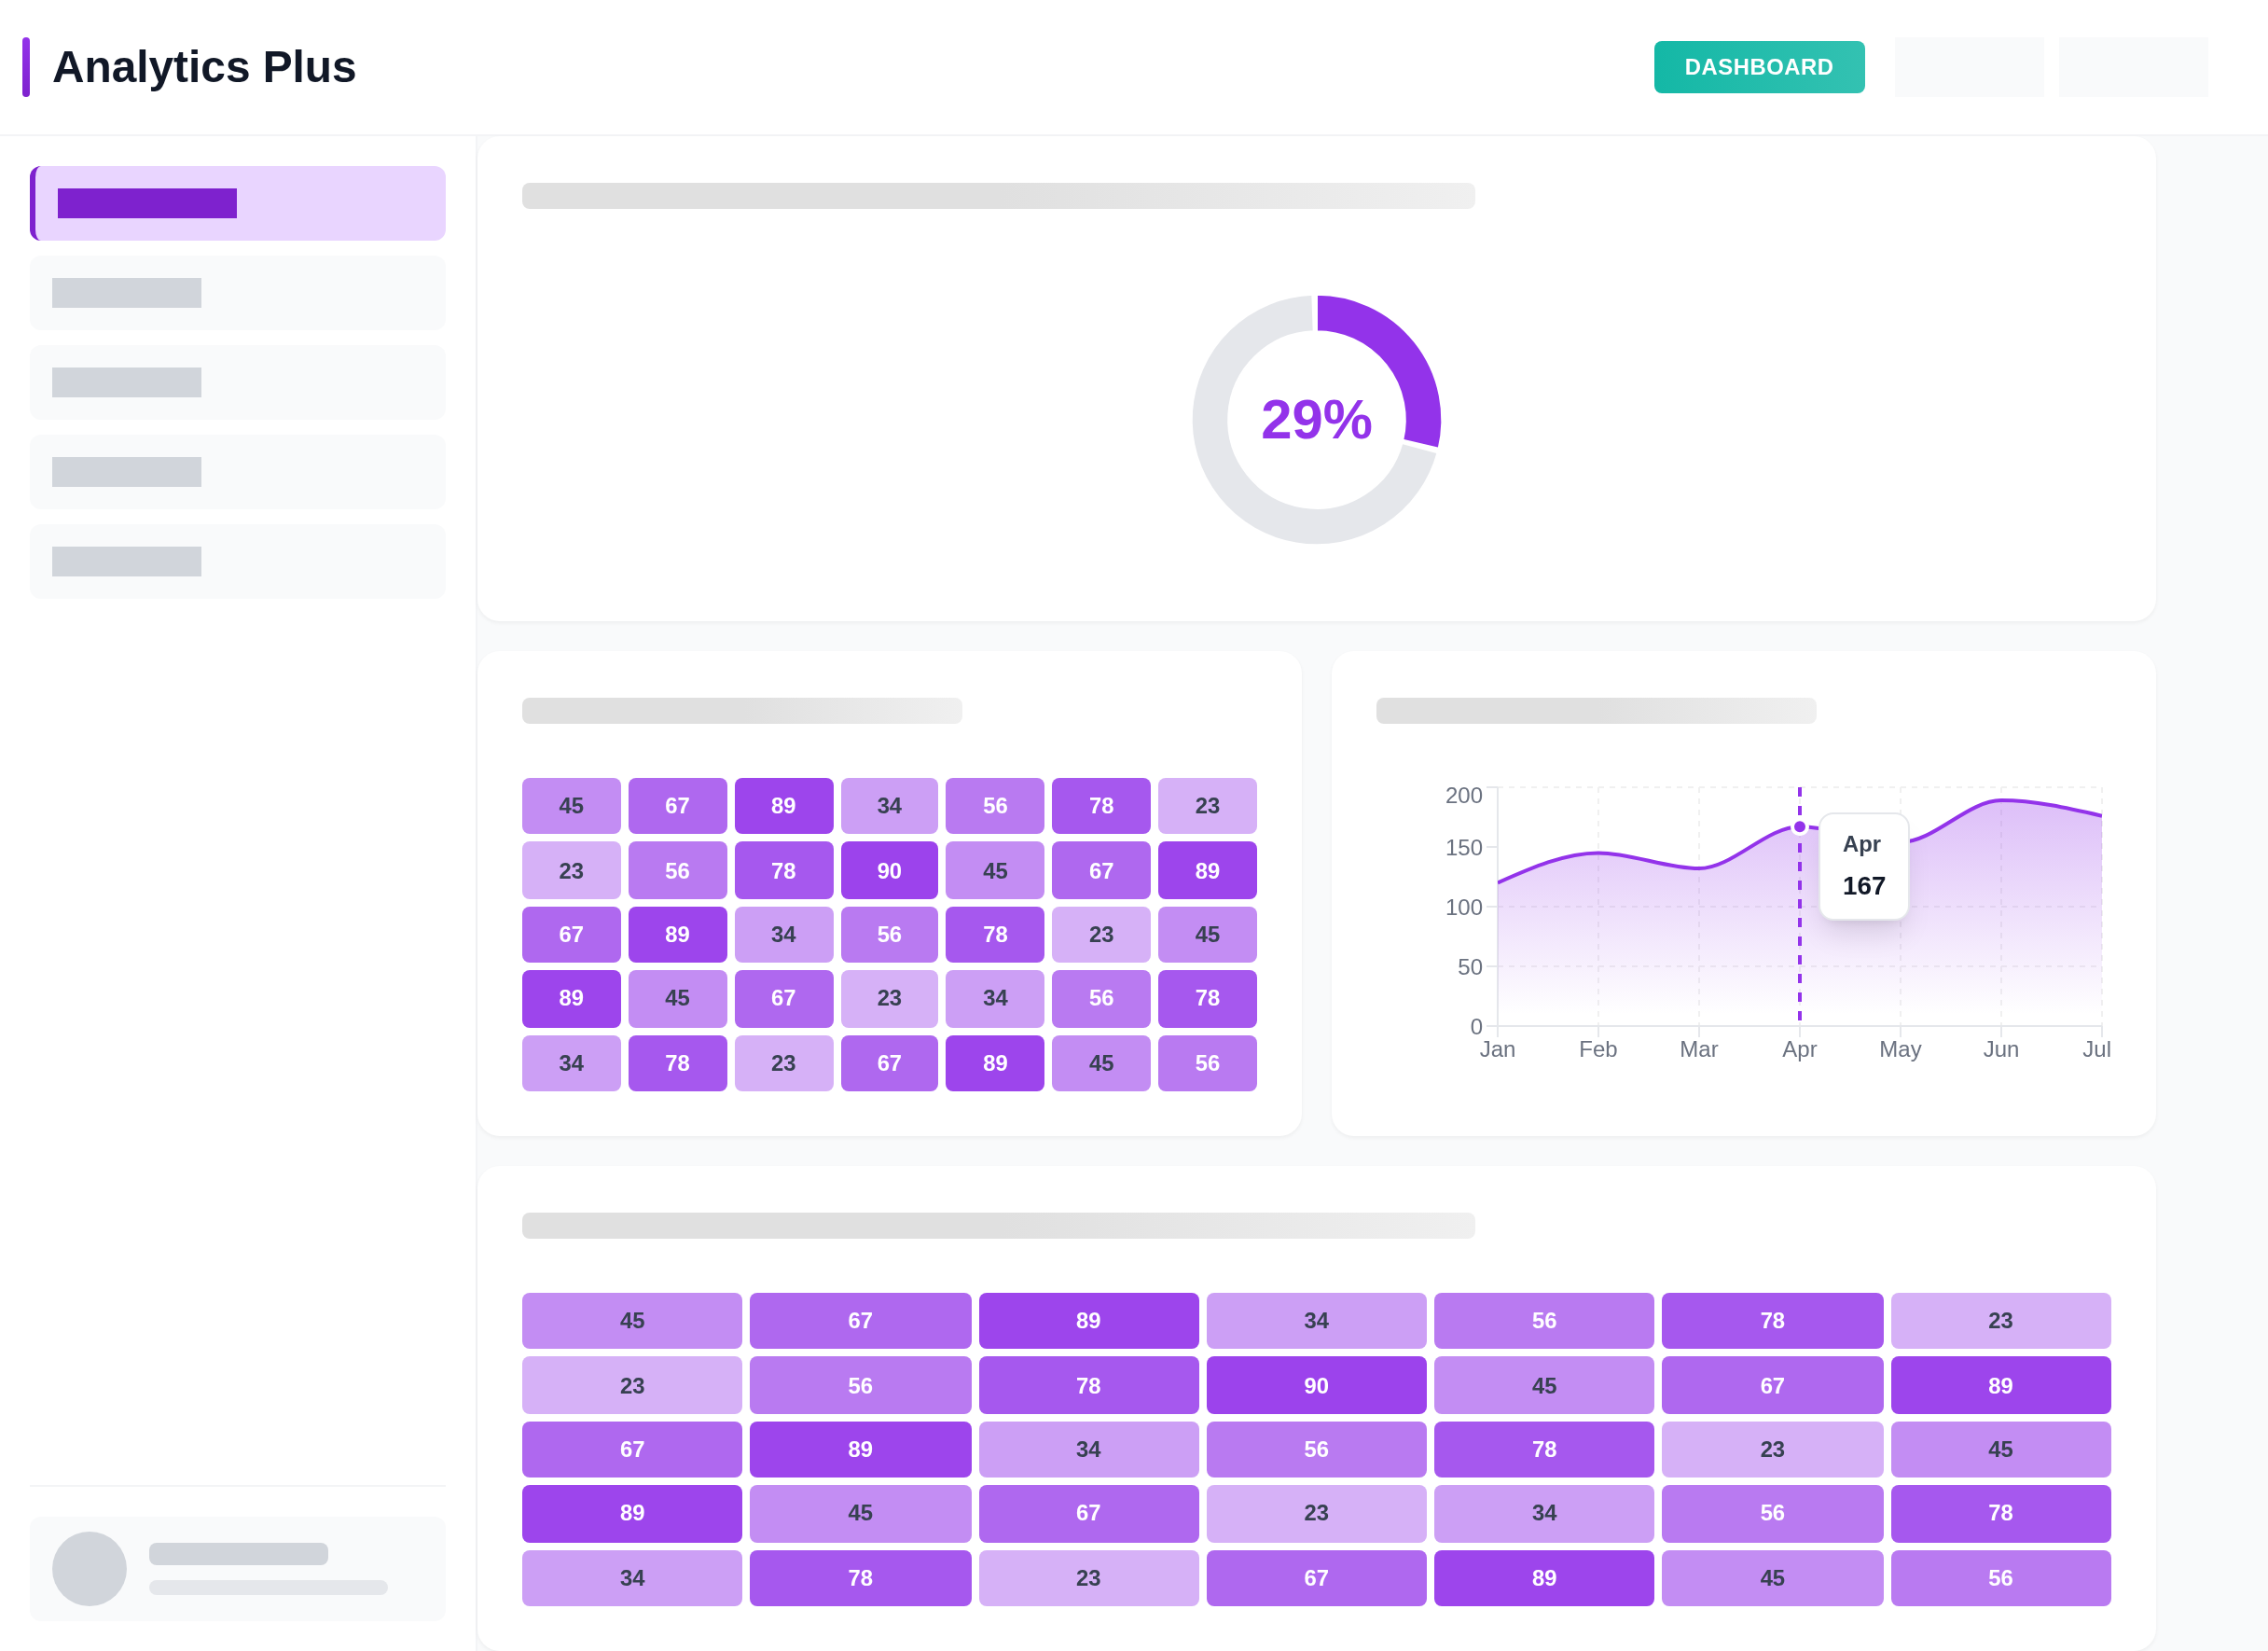The image size is (2268, 1651).
Task: Click the DASHBOARD button in header
Action: click(x=1758, y=67)
